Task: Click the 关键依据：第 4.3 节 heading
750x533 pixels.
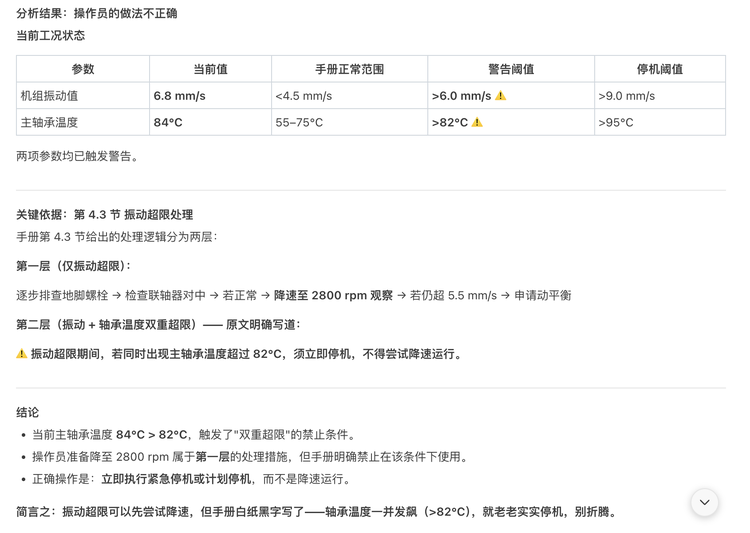Action: click(x=104, y=215)
